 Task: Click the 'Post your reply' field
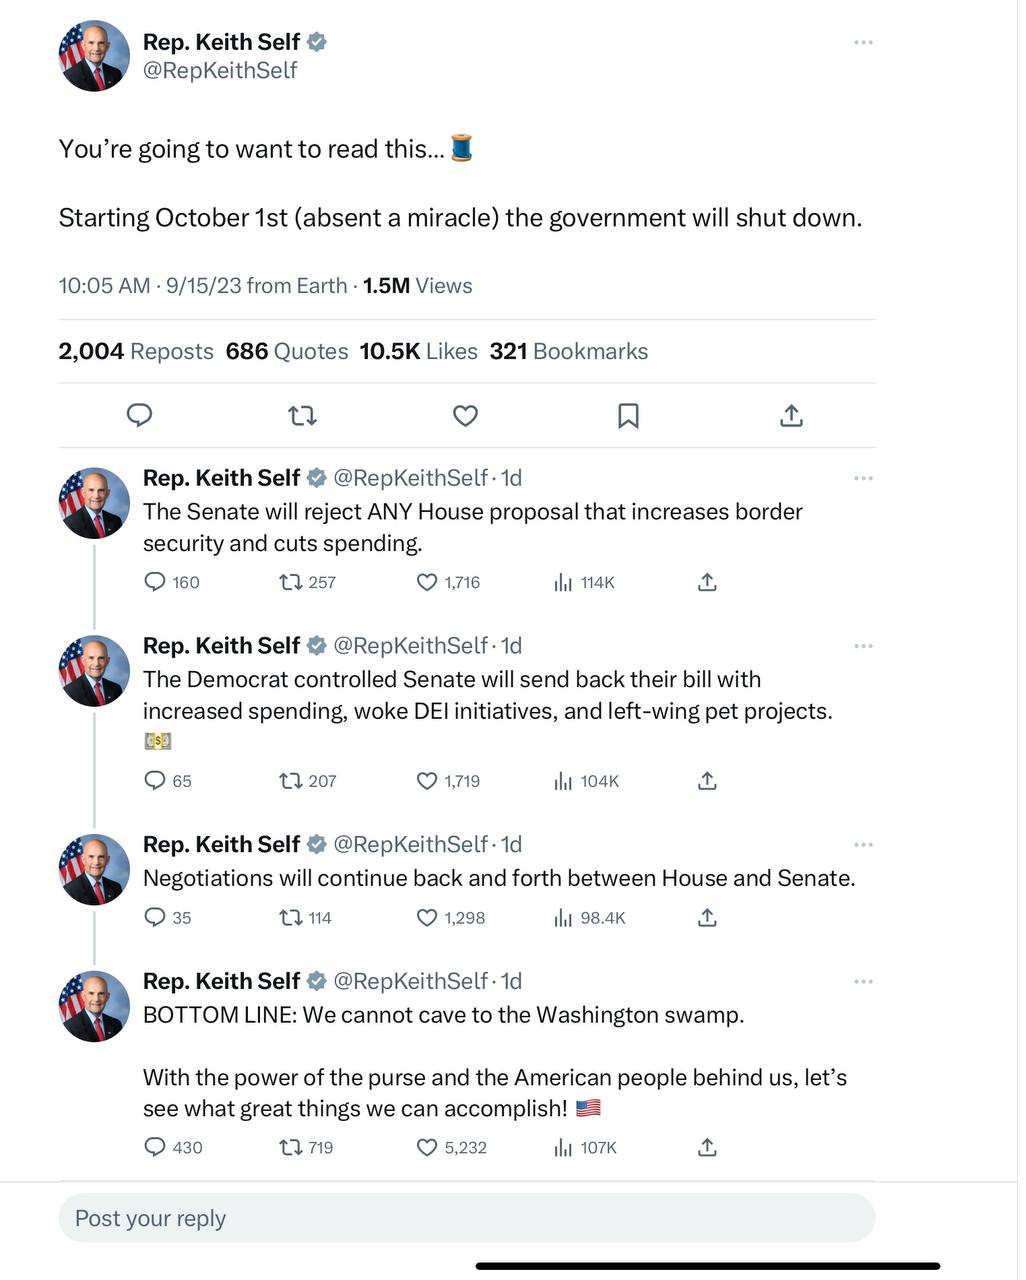pos(466,1218)
